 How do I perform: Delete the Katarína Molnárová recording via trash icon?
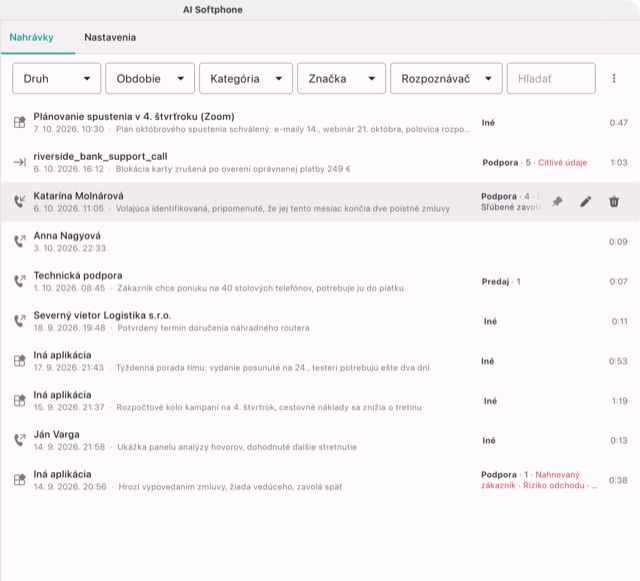[x=614, y=201]
